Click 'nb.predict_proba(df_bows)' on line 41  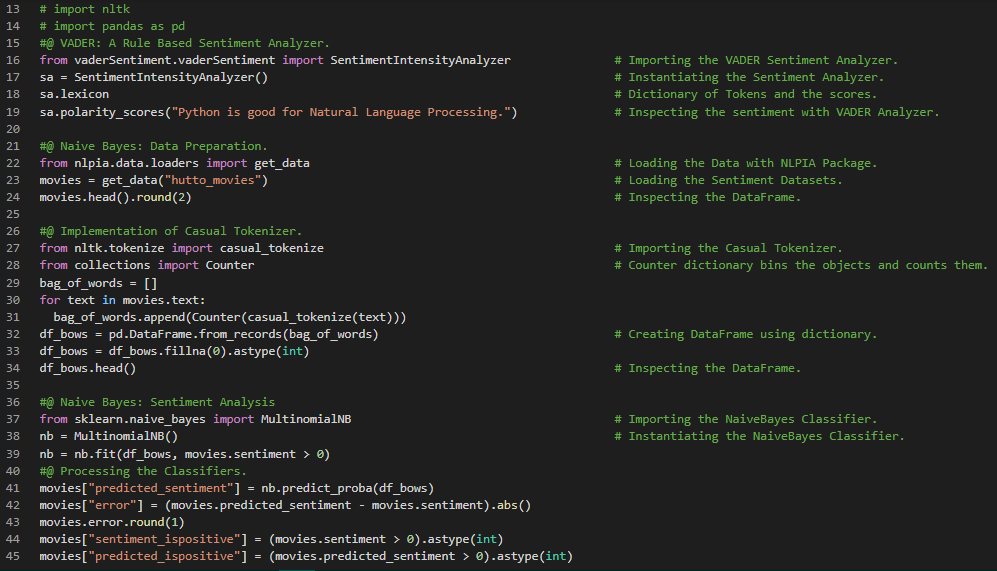click(348, 488)
